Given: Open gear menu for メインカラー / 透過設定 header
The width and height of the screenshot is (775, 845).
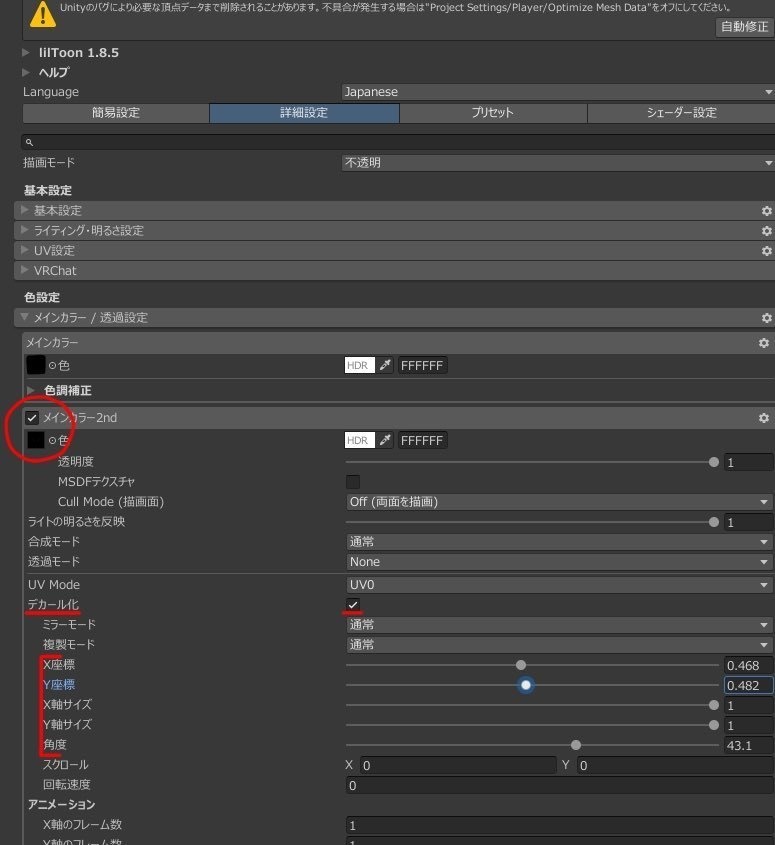Looking at the screenshot, I should pos(766,318).
